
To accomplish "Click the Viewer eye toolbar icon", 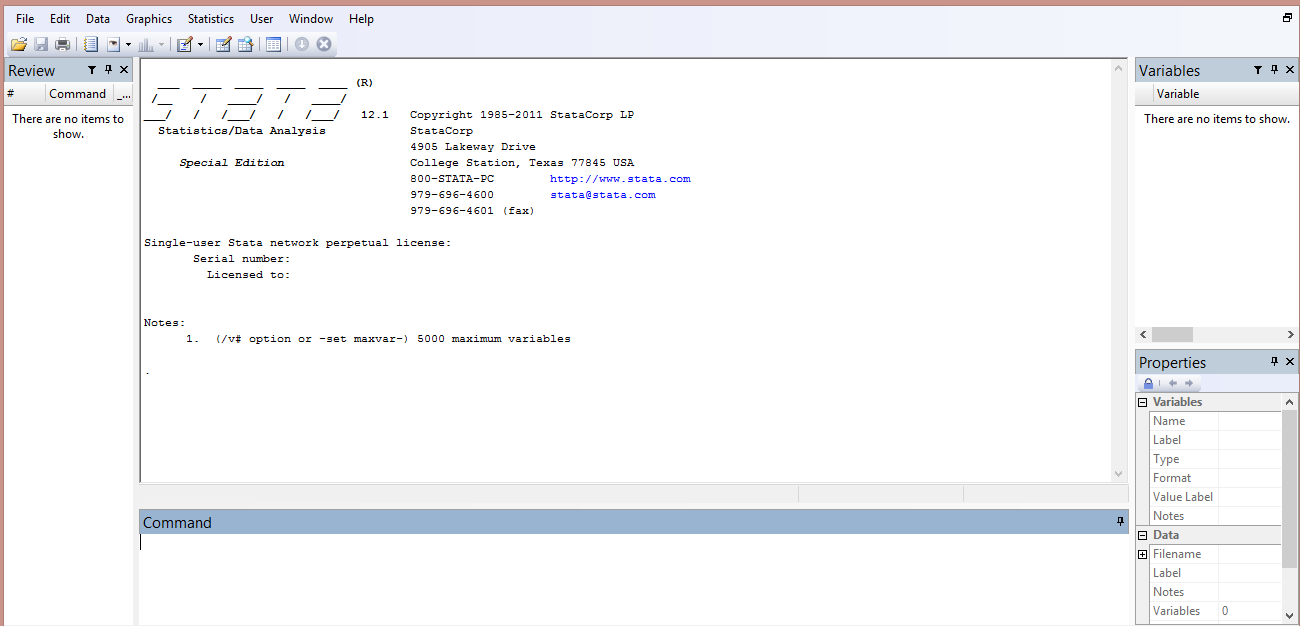I will click(113, 44).
